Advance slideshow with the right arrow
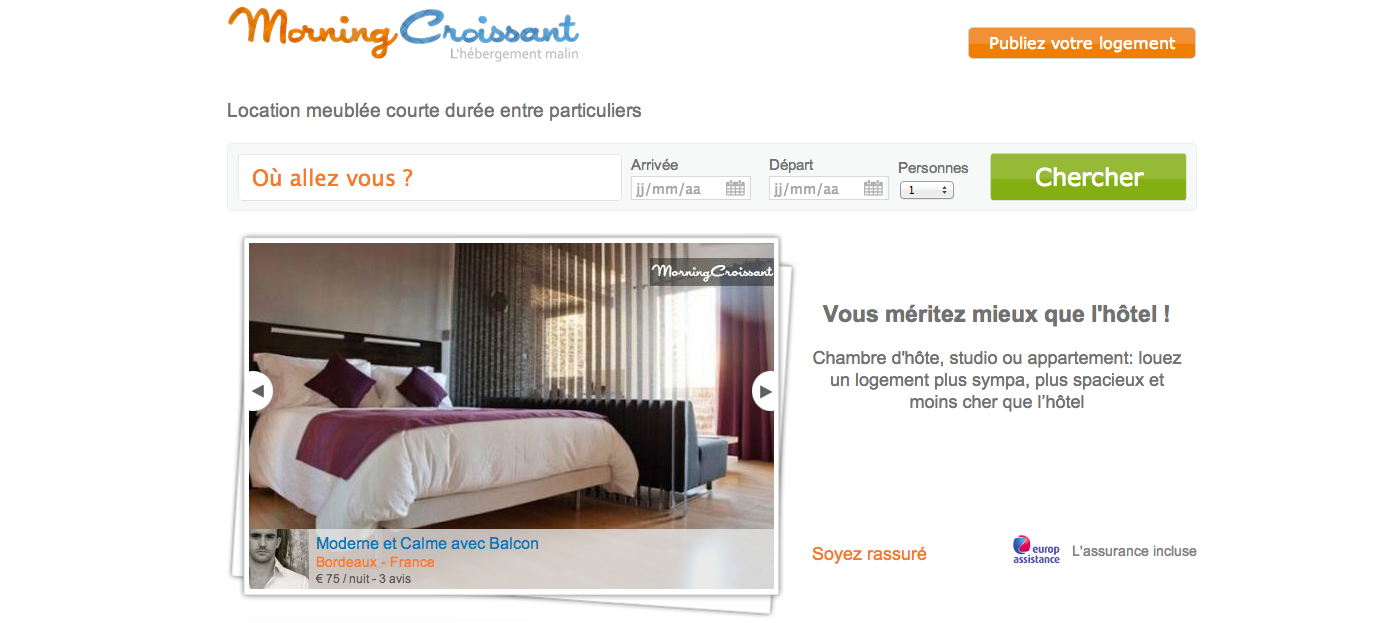 click(x=765, y=391)
